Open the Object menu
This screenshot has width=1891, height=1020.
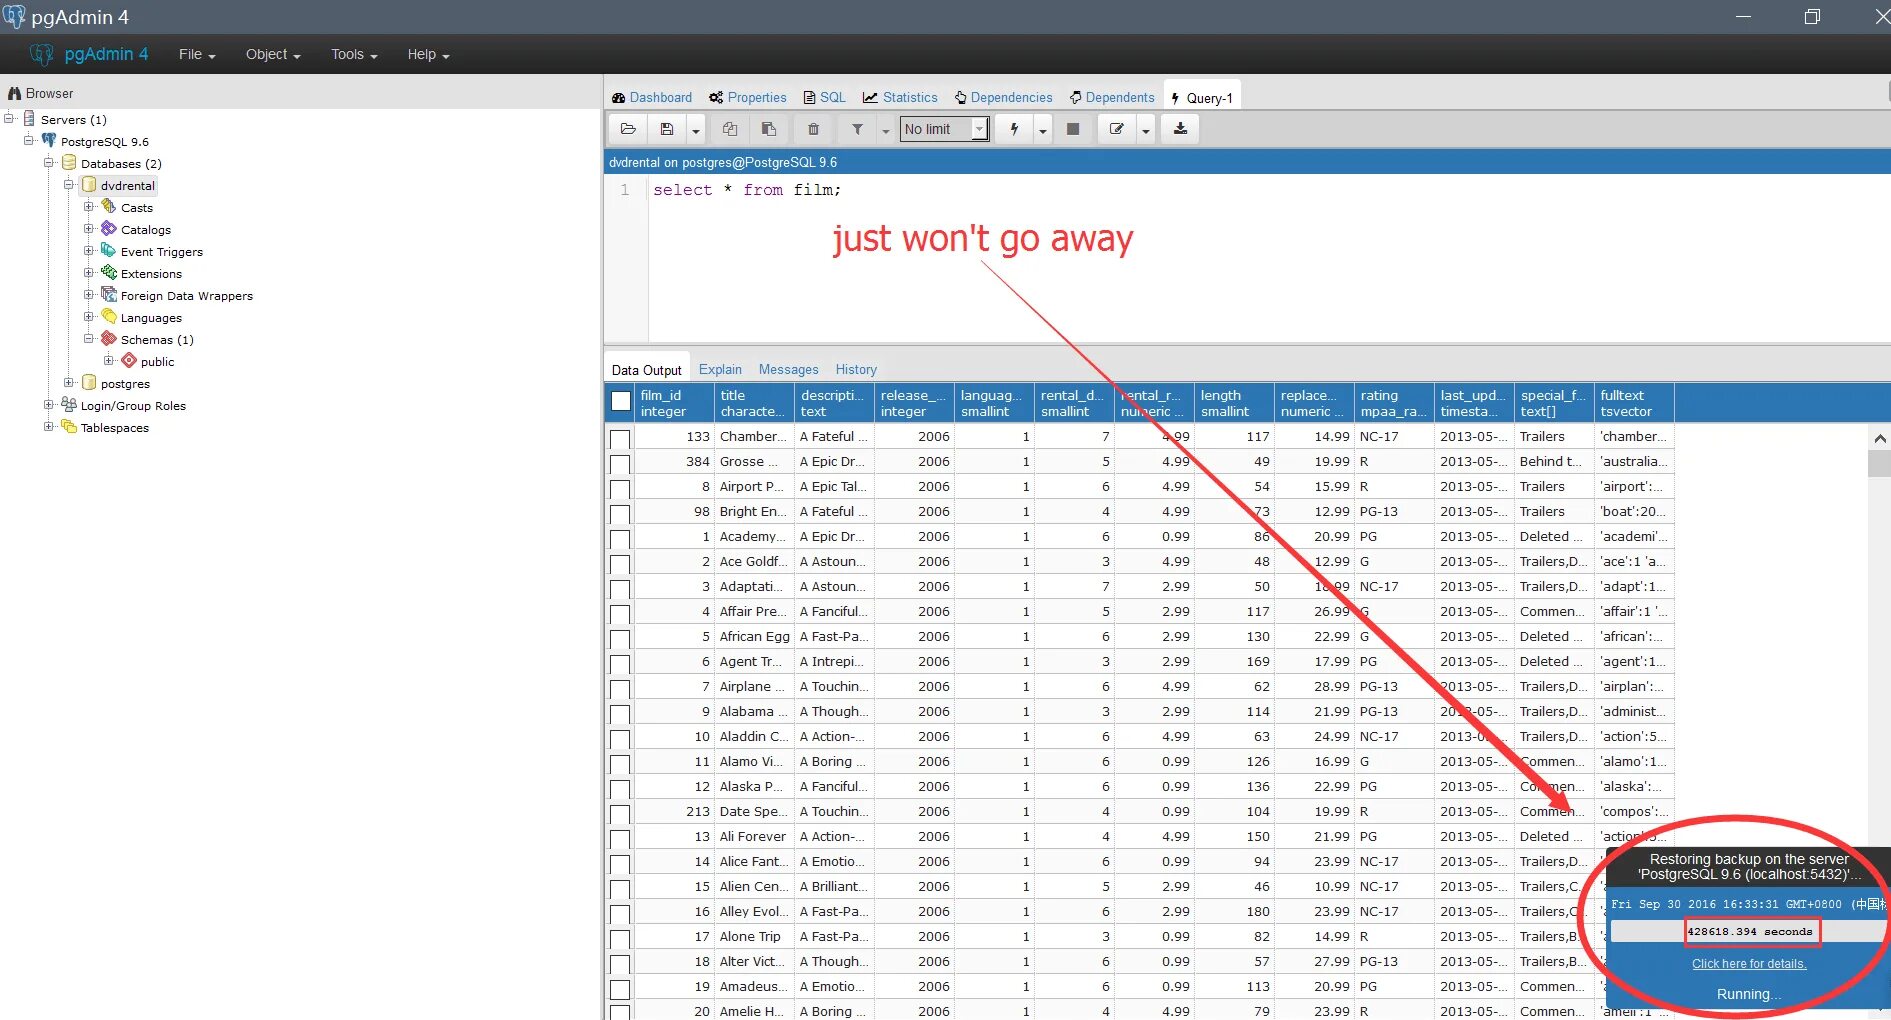(x=273, y=54)
